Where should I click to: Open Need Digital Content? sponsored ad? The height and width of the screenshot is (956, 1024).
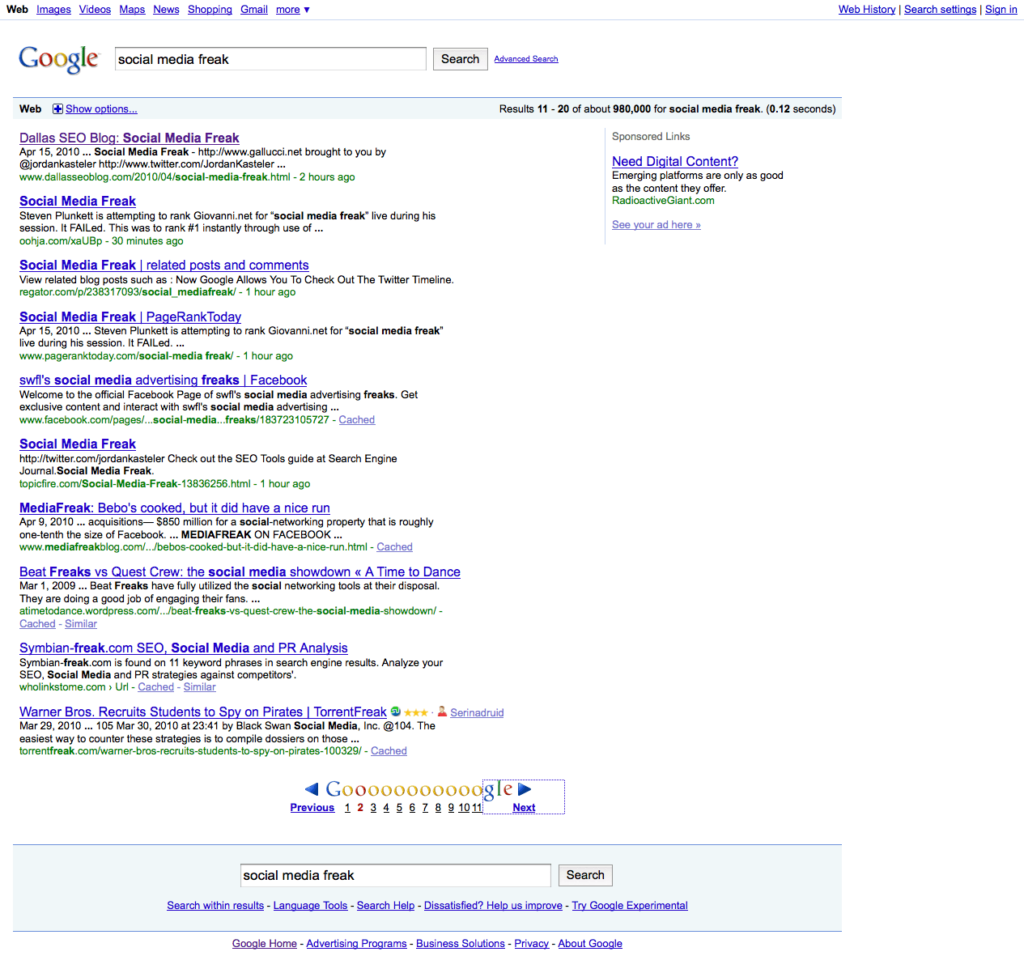[x=675, y=161]
